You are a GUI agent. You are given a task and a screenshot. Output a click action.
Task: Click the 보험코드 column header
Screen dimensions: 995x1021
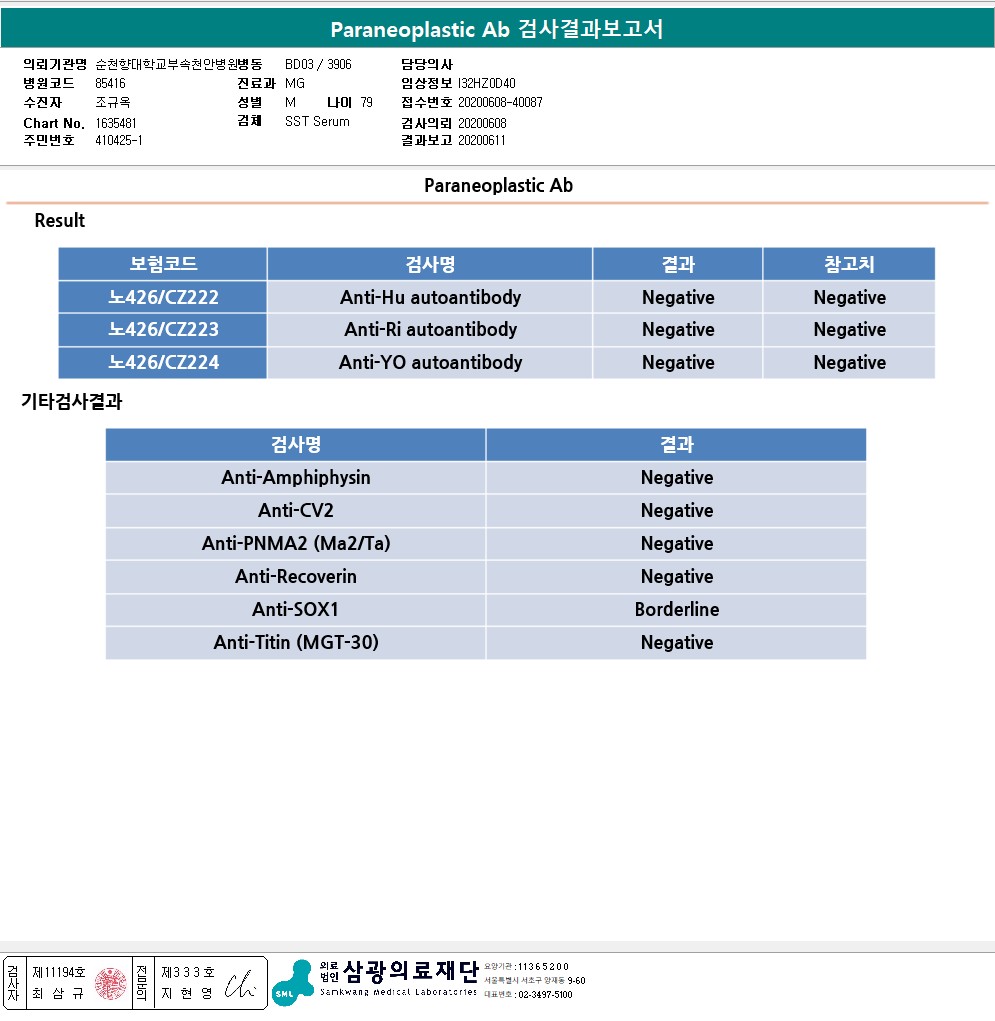tap(163, 264)
